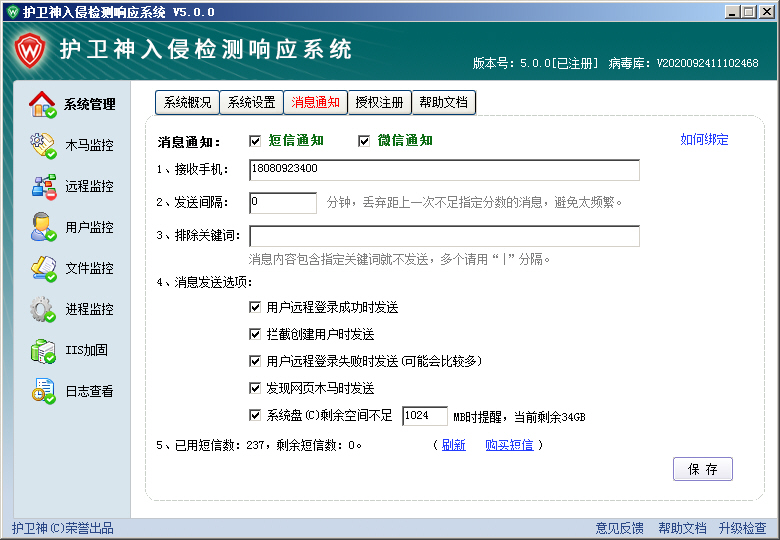Viewport: 780px width, 540px height.
Task: Open the 日志查看 log icon
Action: point(43,391)
